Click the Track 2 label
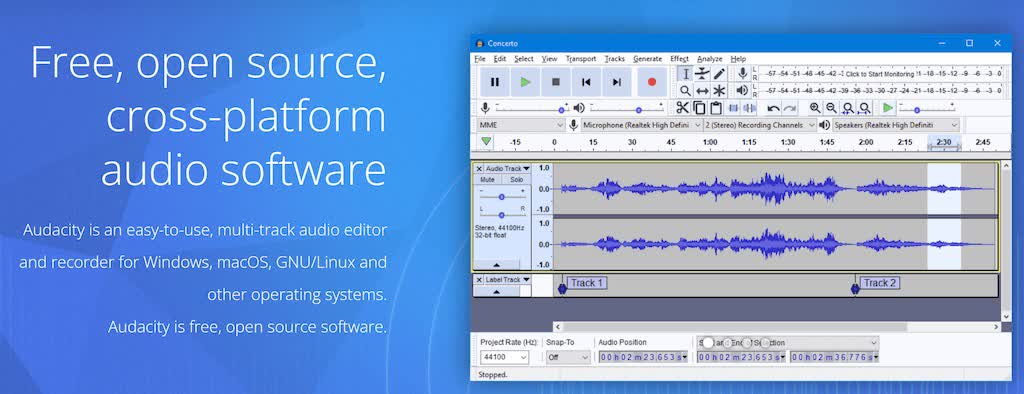The height and width of the screenshot is (394, 1024). point(880,283)
